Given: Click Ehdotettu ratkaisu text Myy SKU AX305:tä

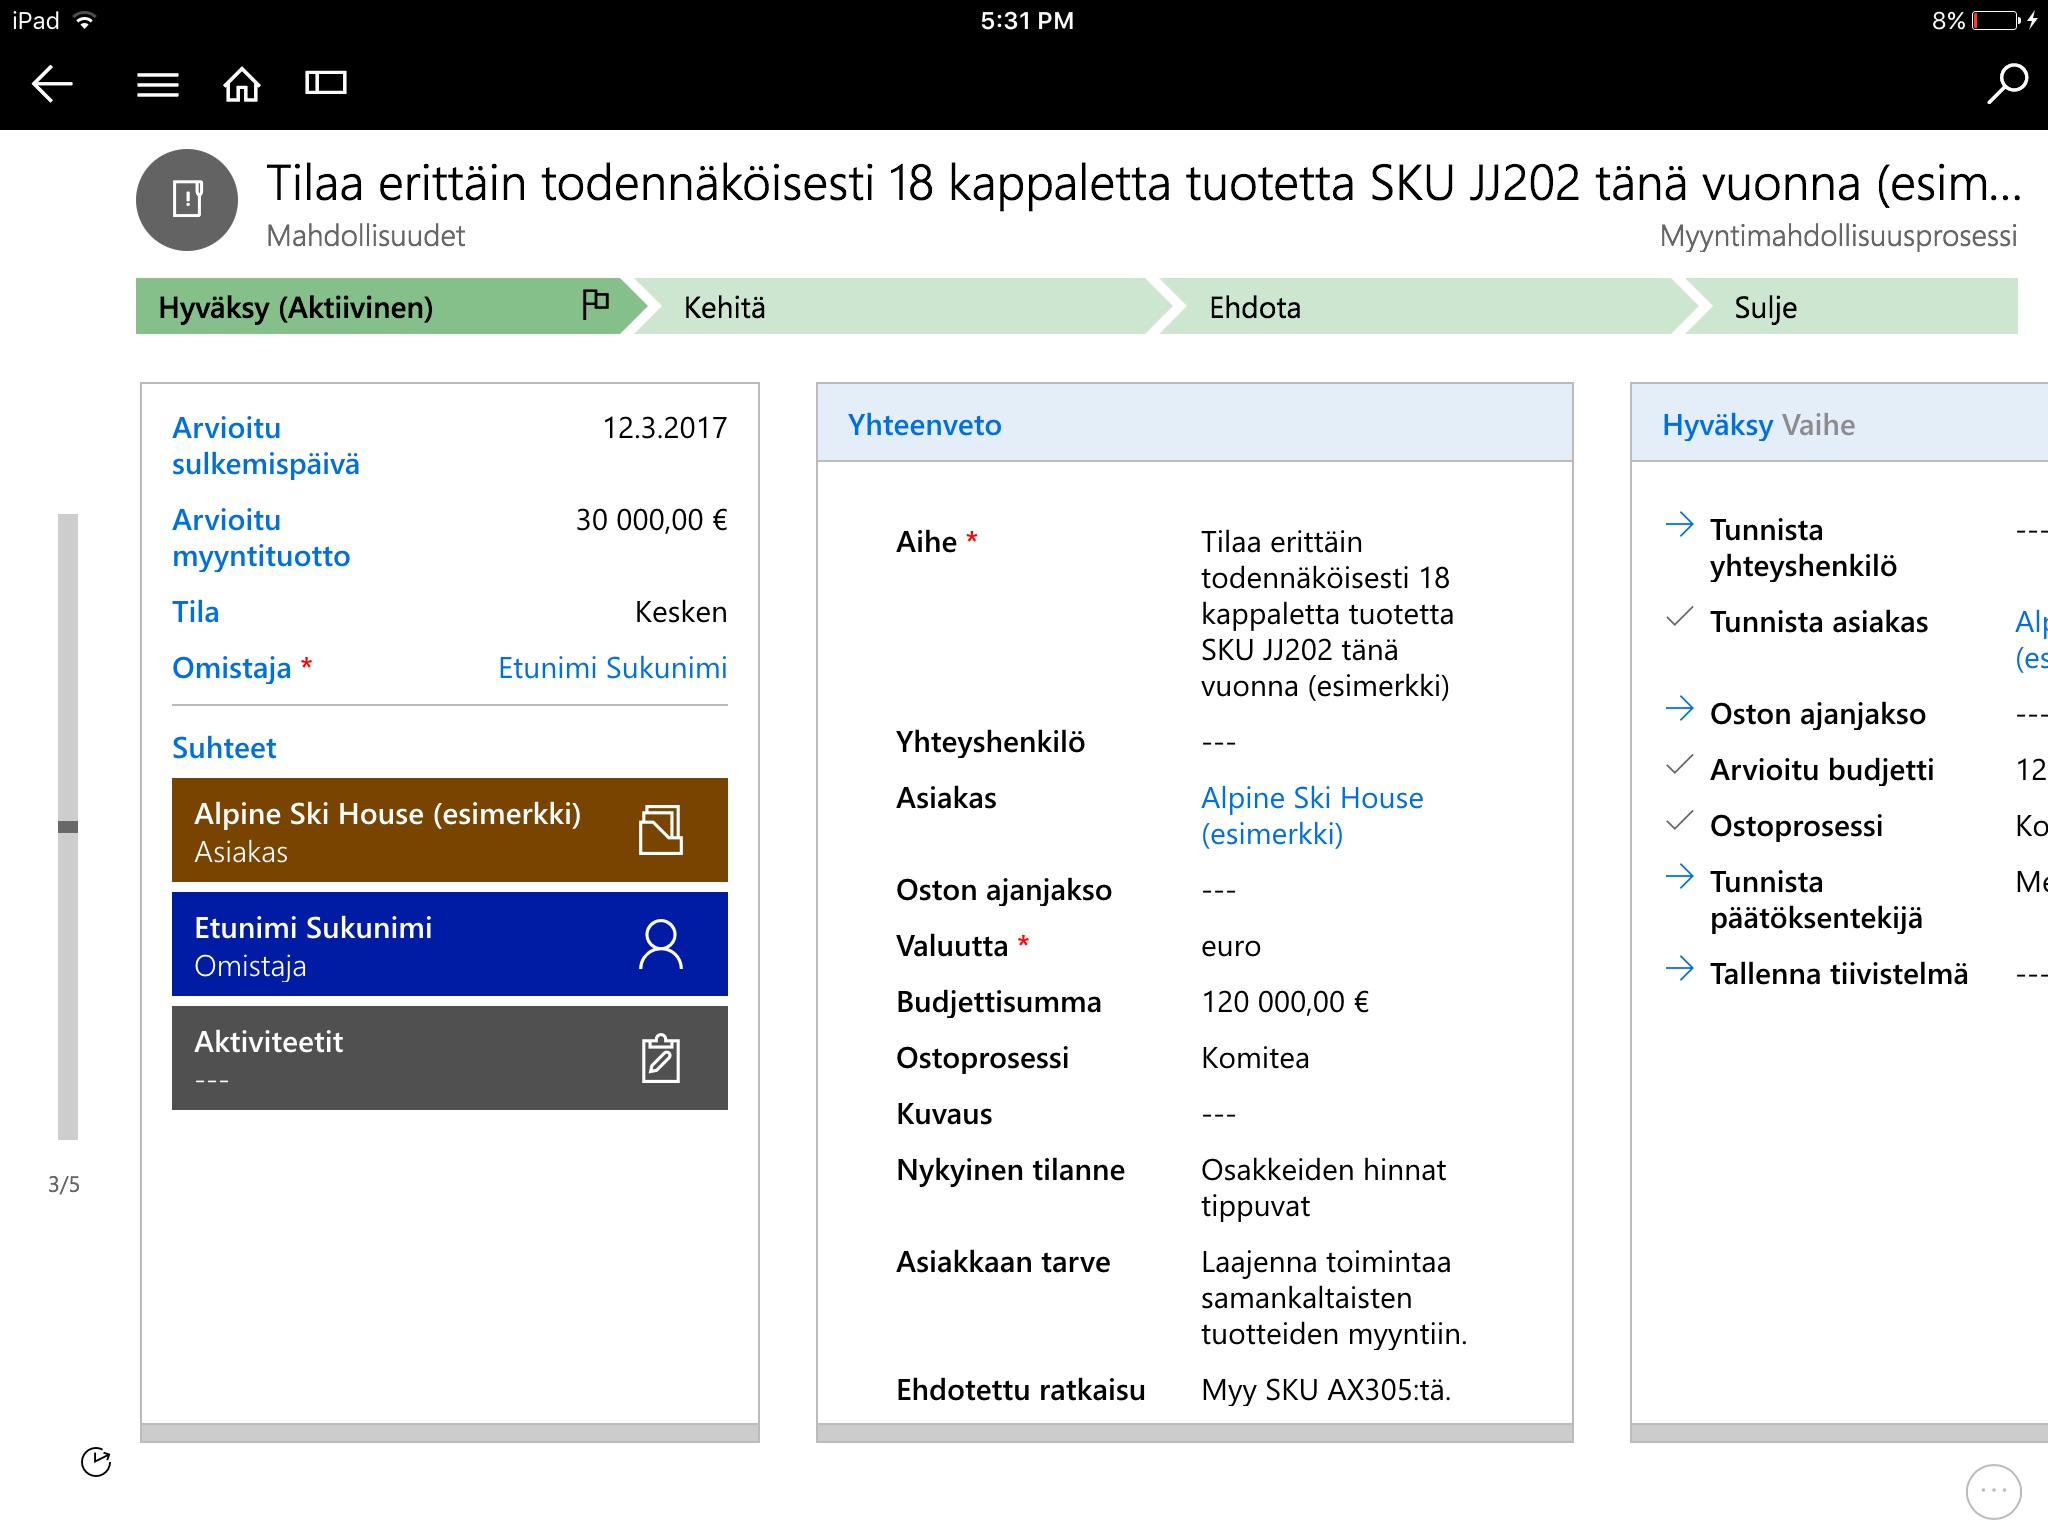Looking at the screenshot, I should (1326, 1390).
